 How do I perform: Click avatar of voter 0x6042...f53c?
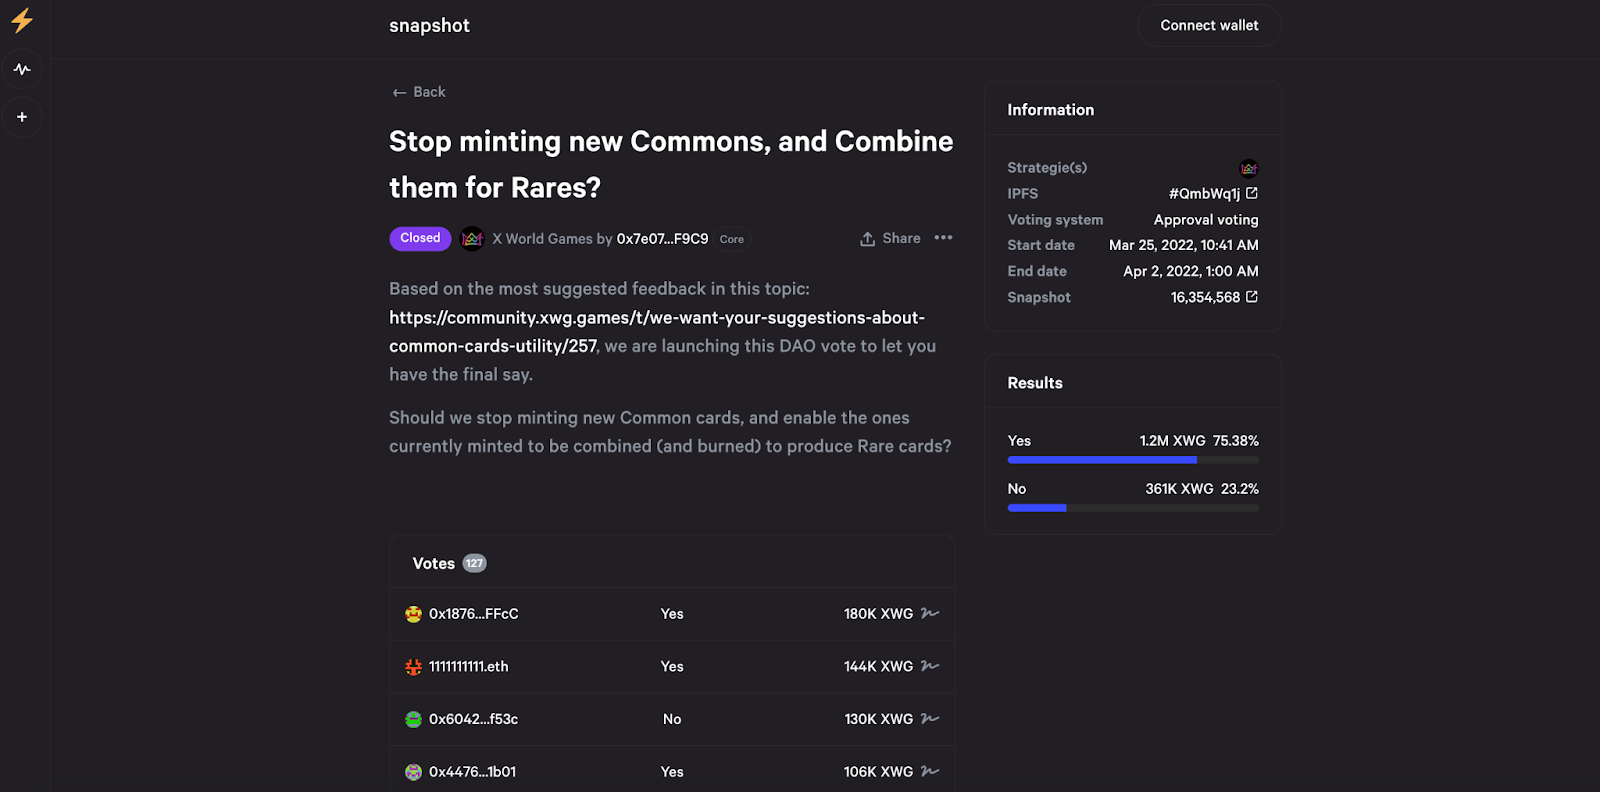click(413, 719)
